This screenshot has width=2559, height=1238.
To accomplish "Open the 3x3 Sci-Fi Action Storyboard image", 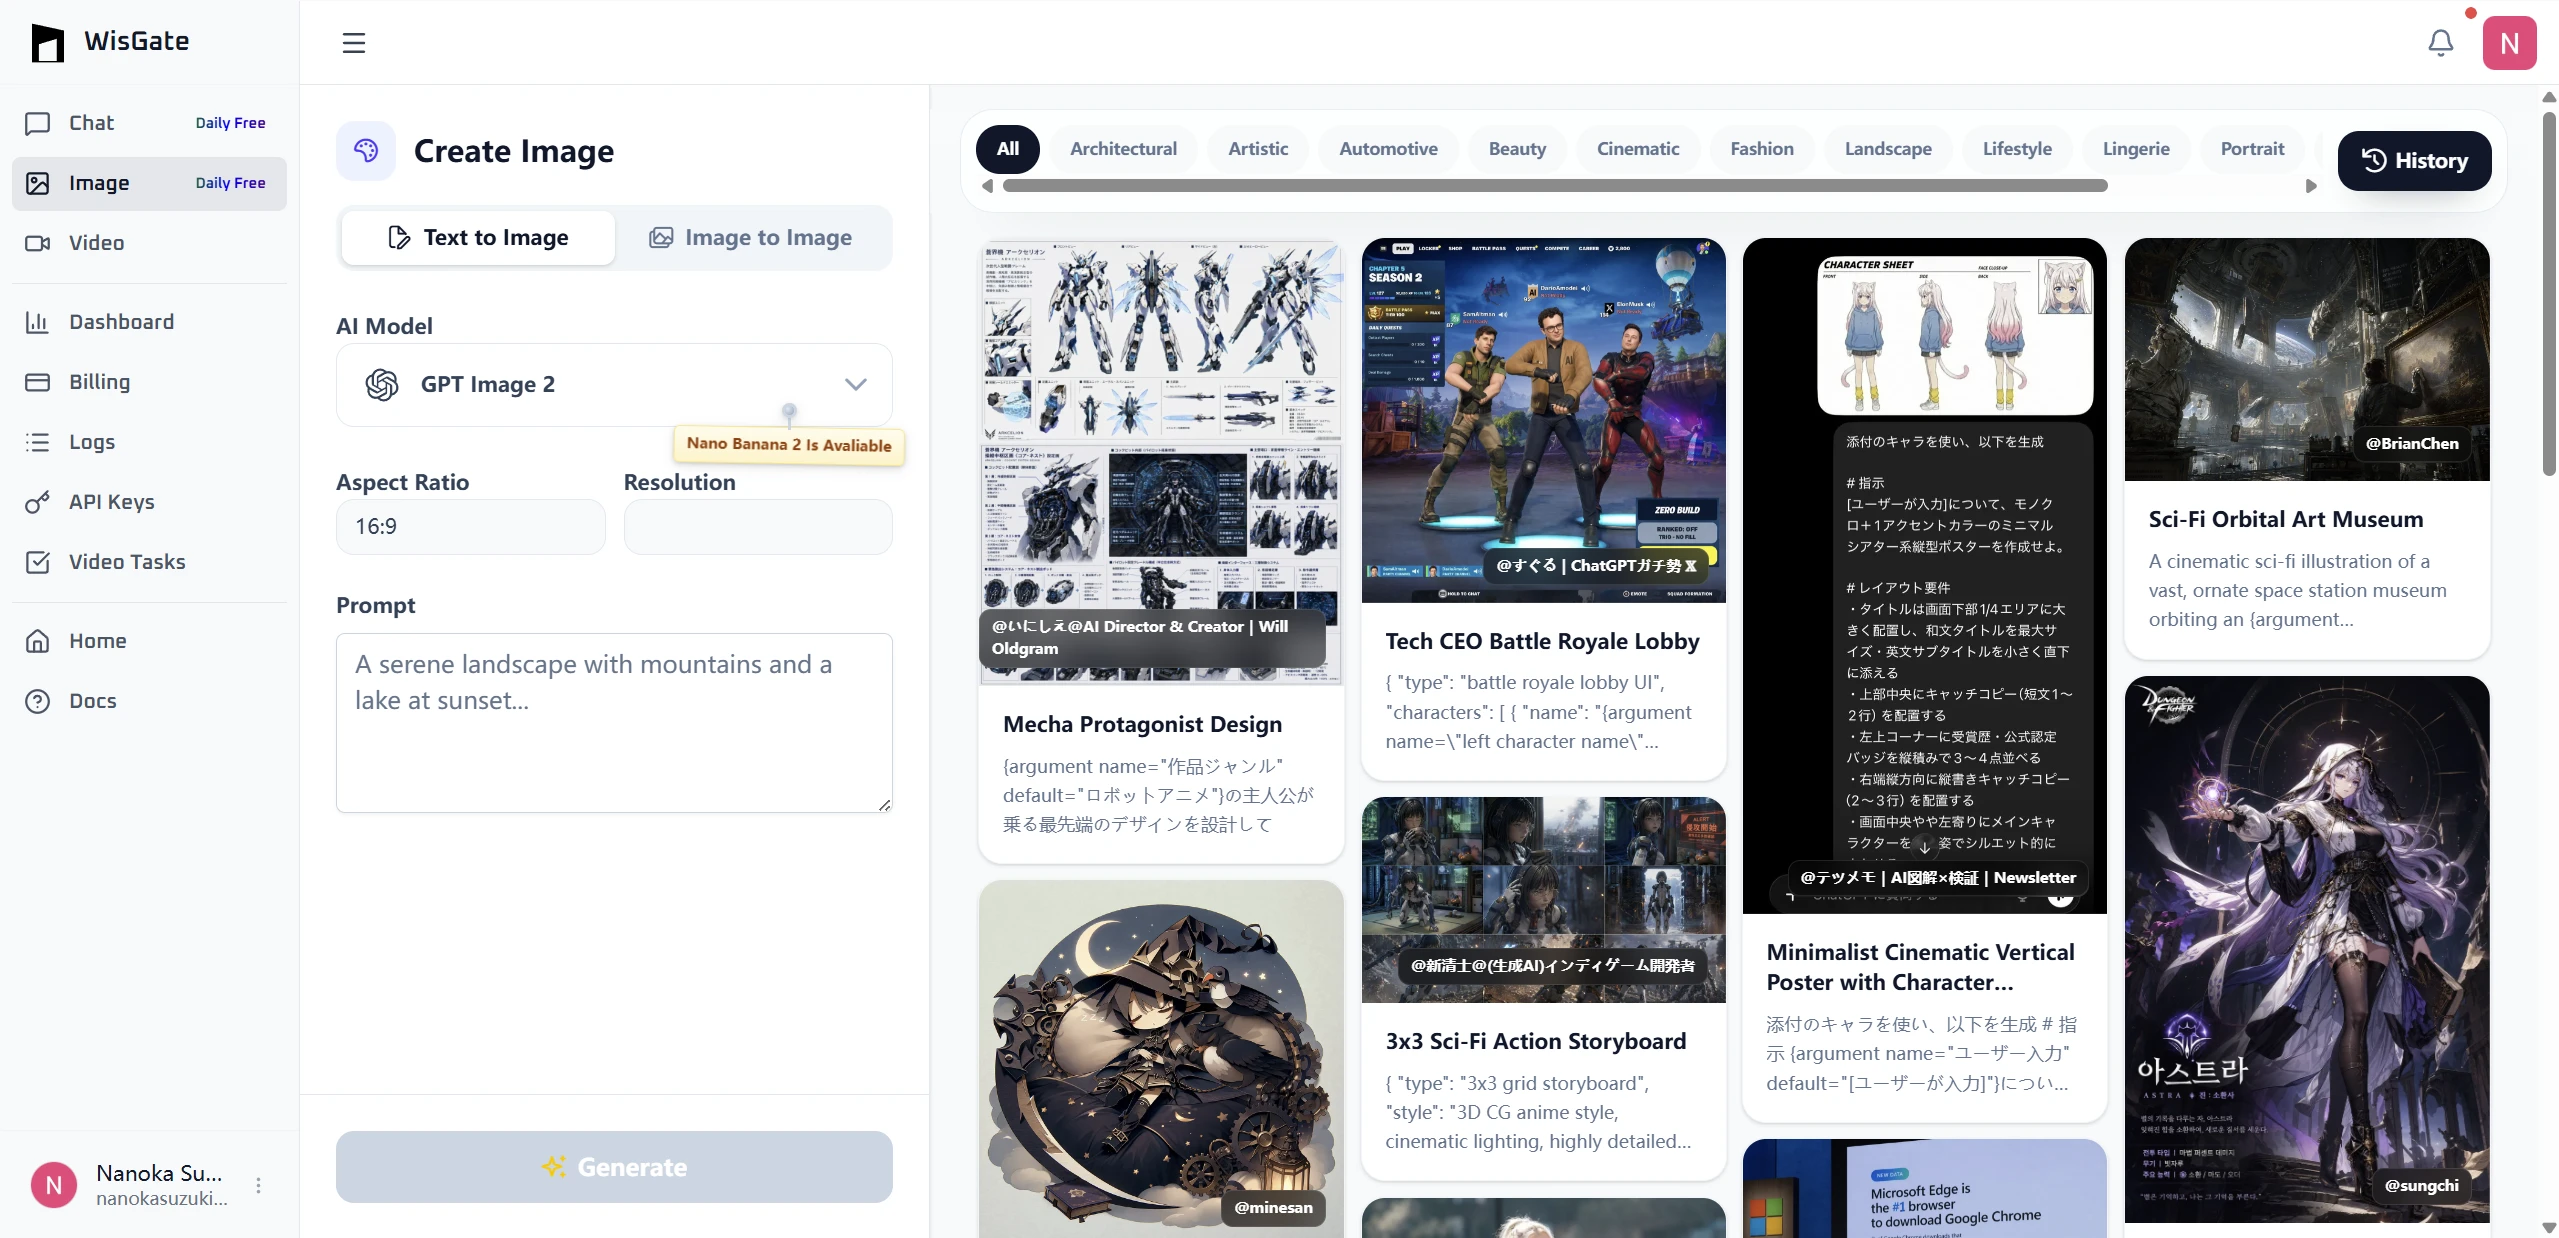I will (x=1543, y=900).
